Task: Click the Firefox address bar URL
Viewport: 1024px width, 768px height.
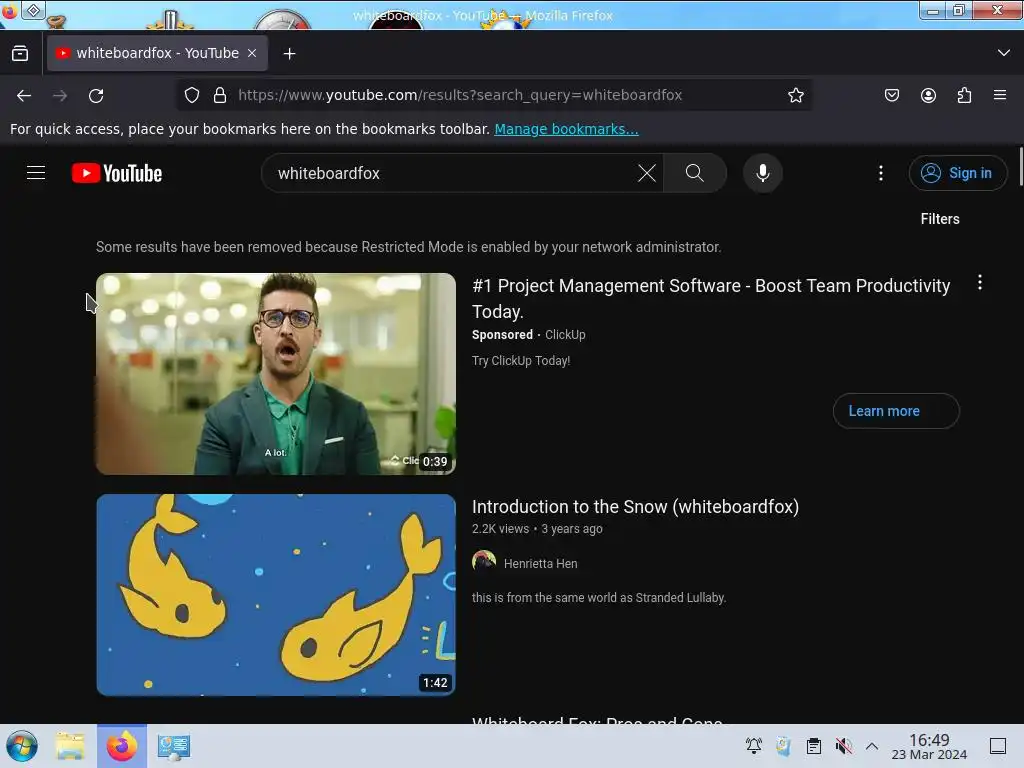Action: point(460,95)
